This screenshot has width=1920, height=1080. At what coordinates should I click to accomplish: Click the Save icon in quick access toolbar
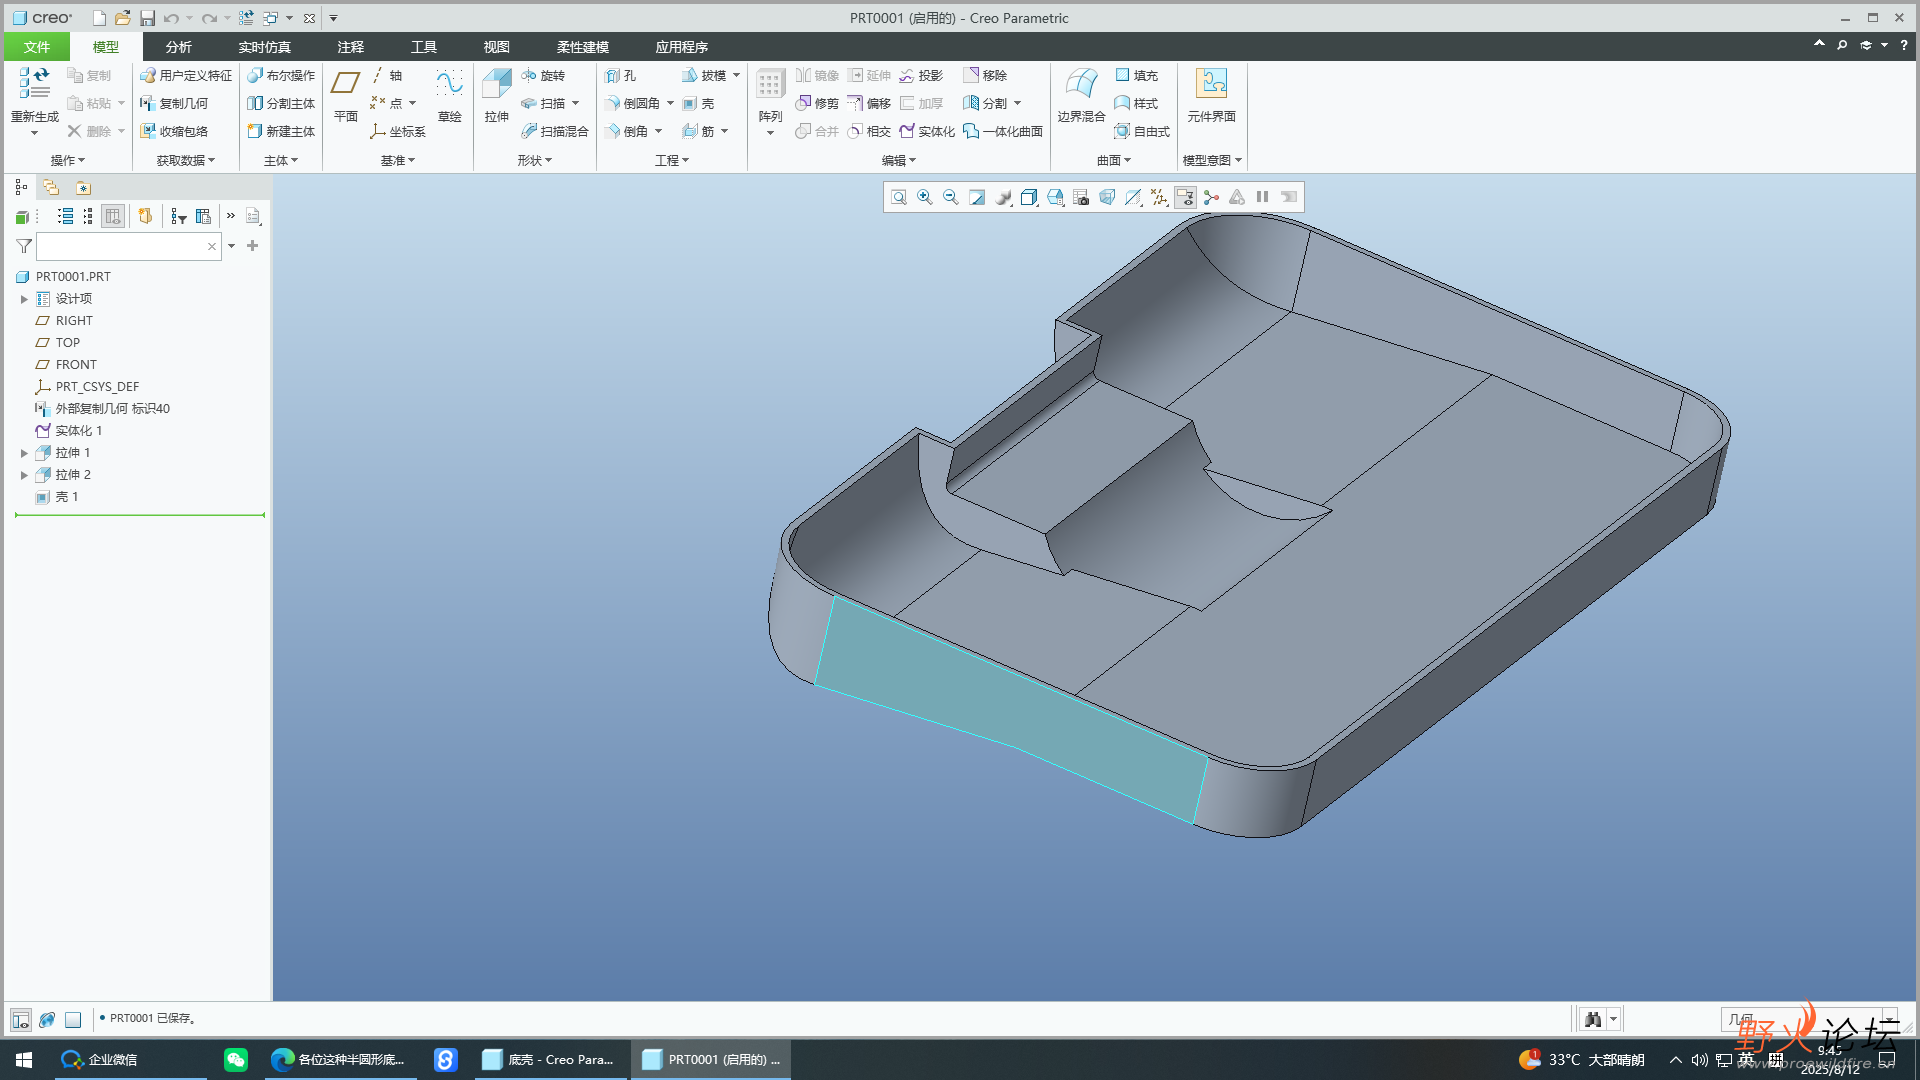pyautogui.click(x=147, y=18)
